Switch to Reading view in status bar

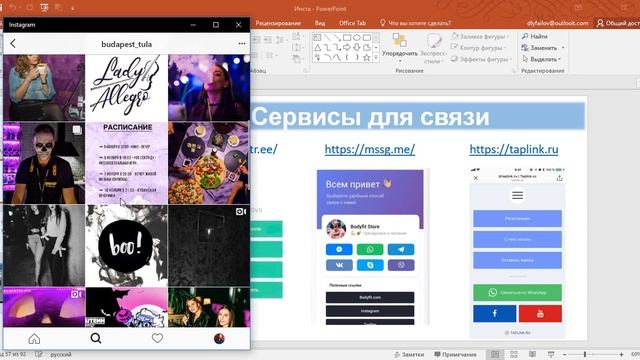tap(532, 354)
